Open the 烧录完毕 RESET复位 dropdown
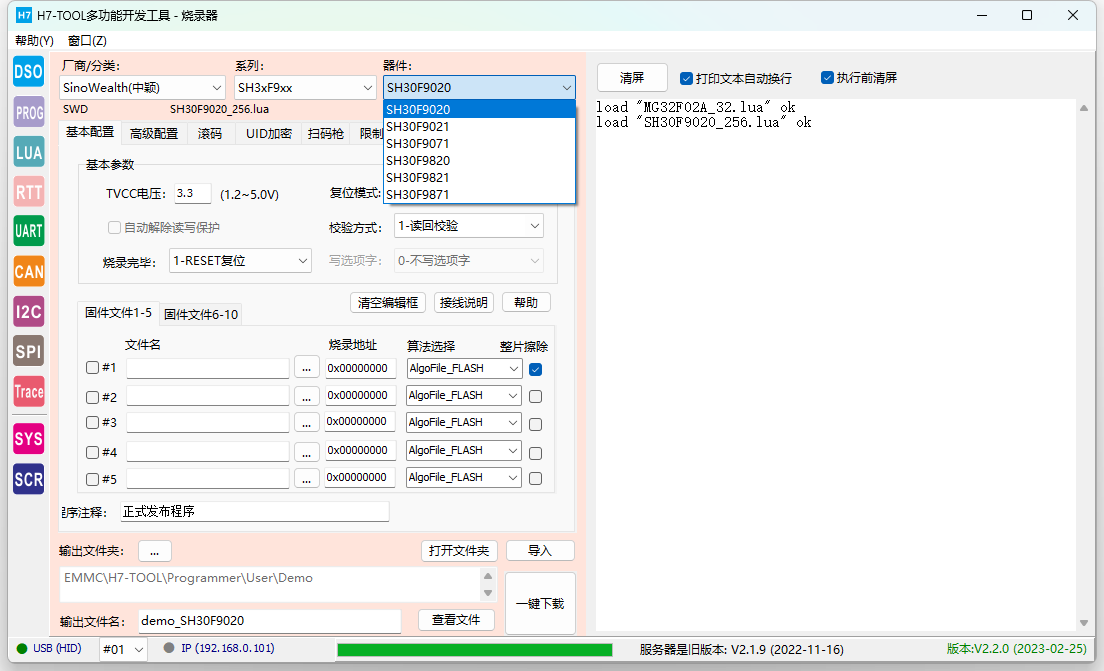1104x671 pixels. (x=240, y=261)
